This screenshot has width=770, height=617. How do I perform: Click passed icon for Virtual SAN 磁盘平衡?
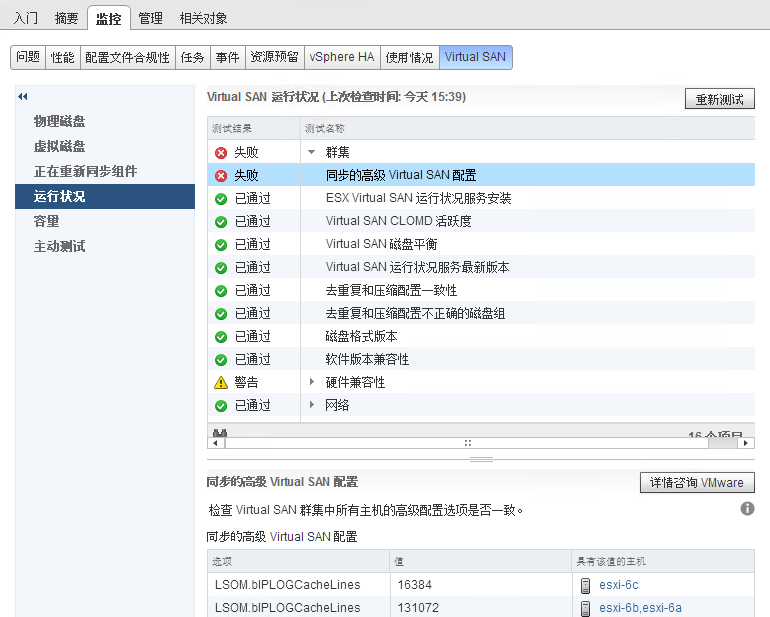click(221, 245)
